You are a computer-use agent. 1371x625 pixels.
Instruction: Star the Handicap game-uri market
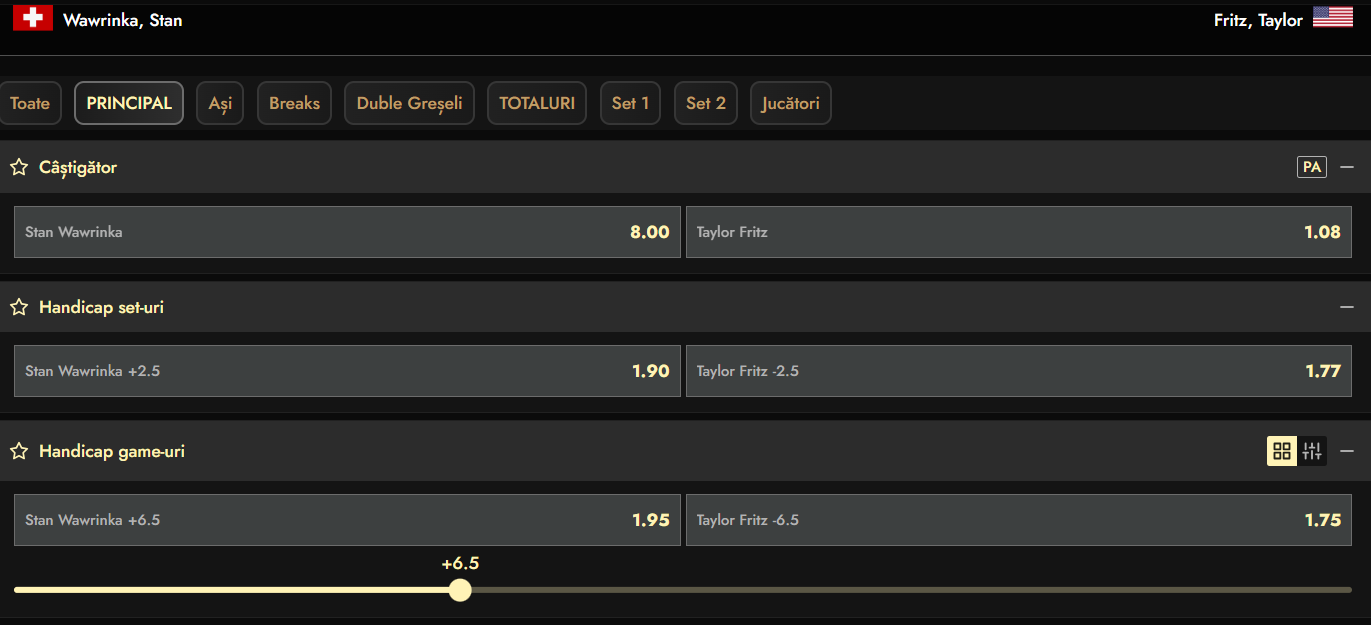[18, 452]
